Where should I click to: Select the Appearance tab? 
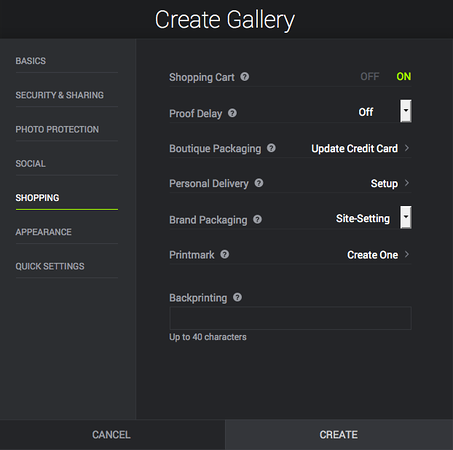pyautogui.click(x=44, y=232)
